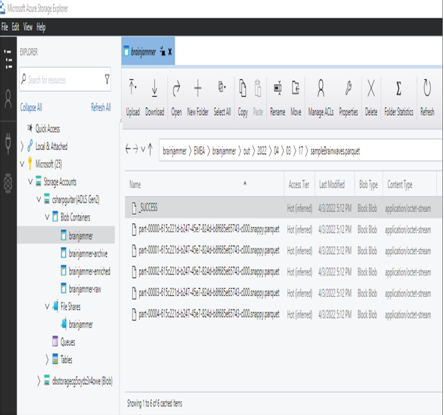Create a New Folder from toolbar
The width and height of the screenshot is (444, 415).
point(198,98)
